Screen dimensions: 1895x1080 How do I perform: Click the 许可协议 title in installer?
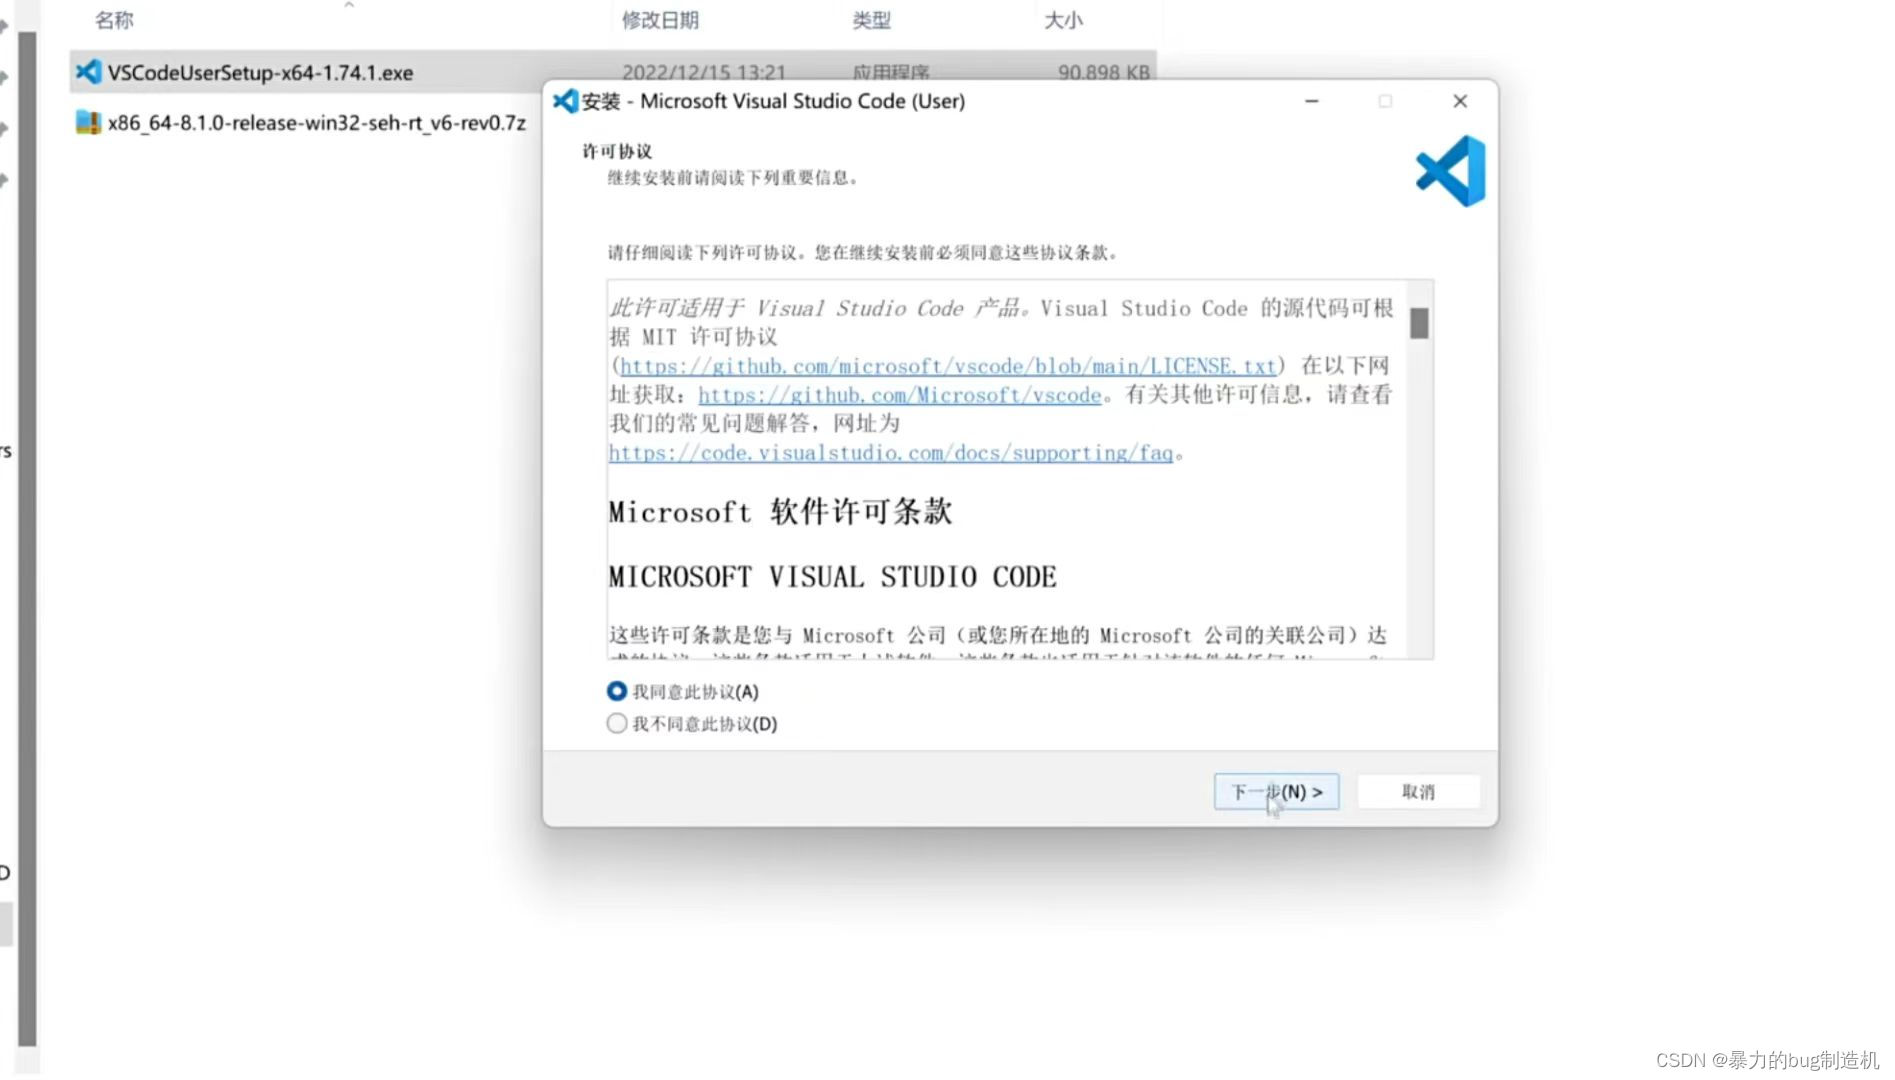(x=617, y=151)
